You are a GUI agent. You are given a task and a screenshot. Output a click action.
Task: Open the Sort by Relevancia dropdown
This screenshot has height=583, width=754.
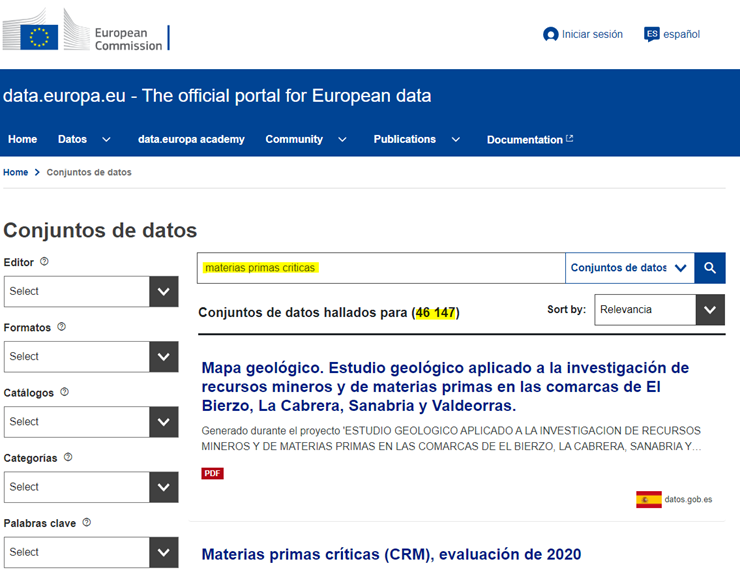point(659,310)
